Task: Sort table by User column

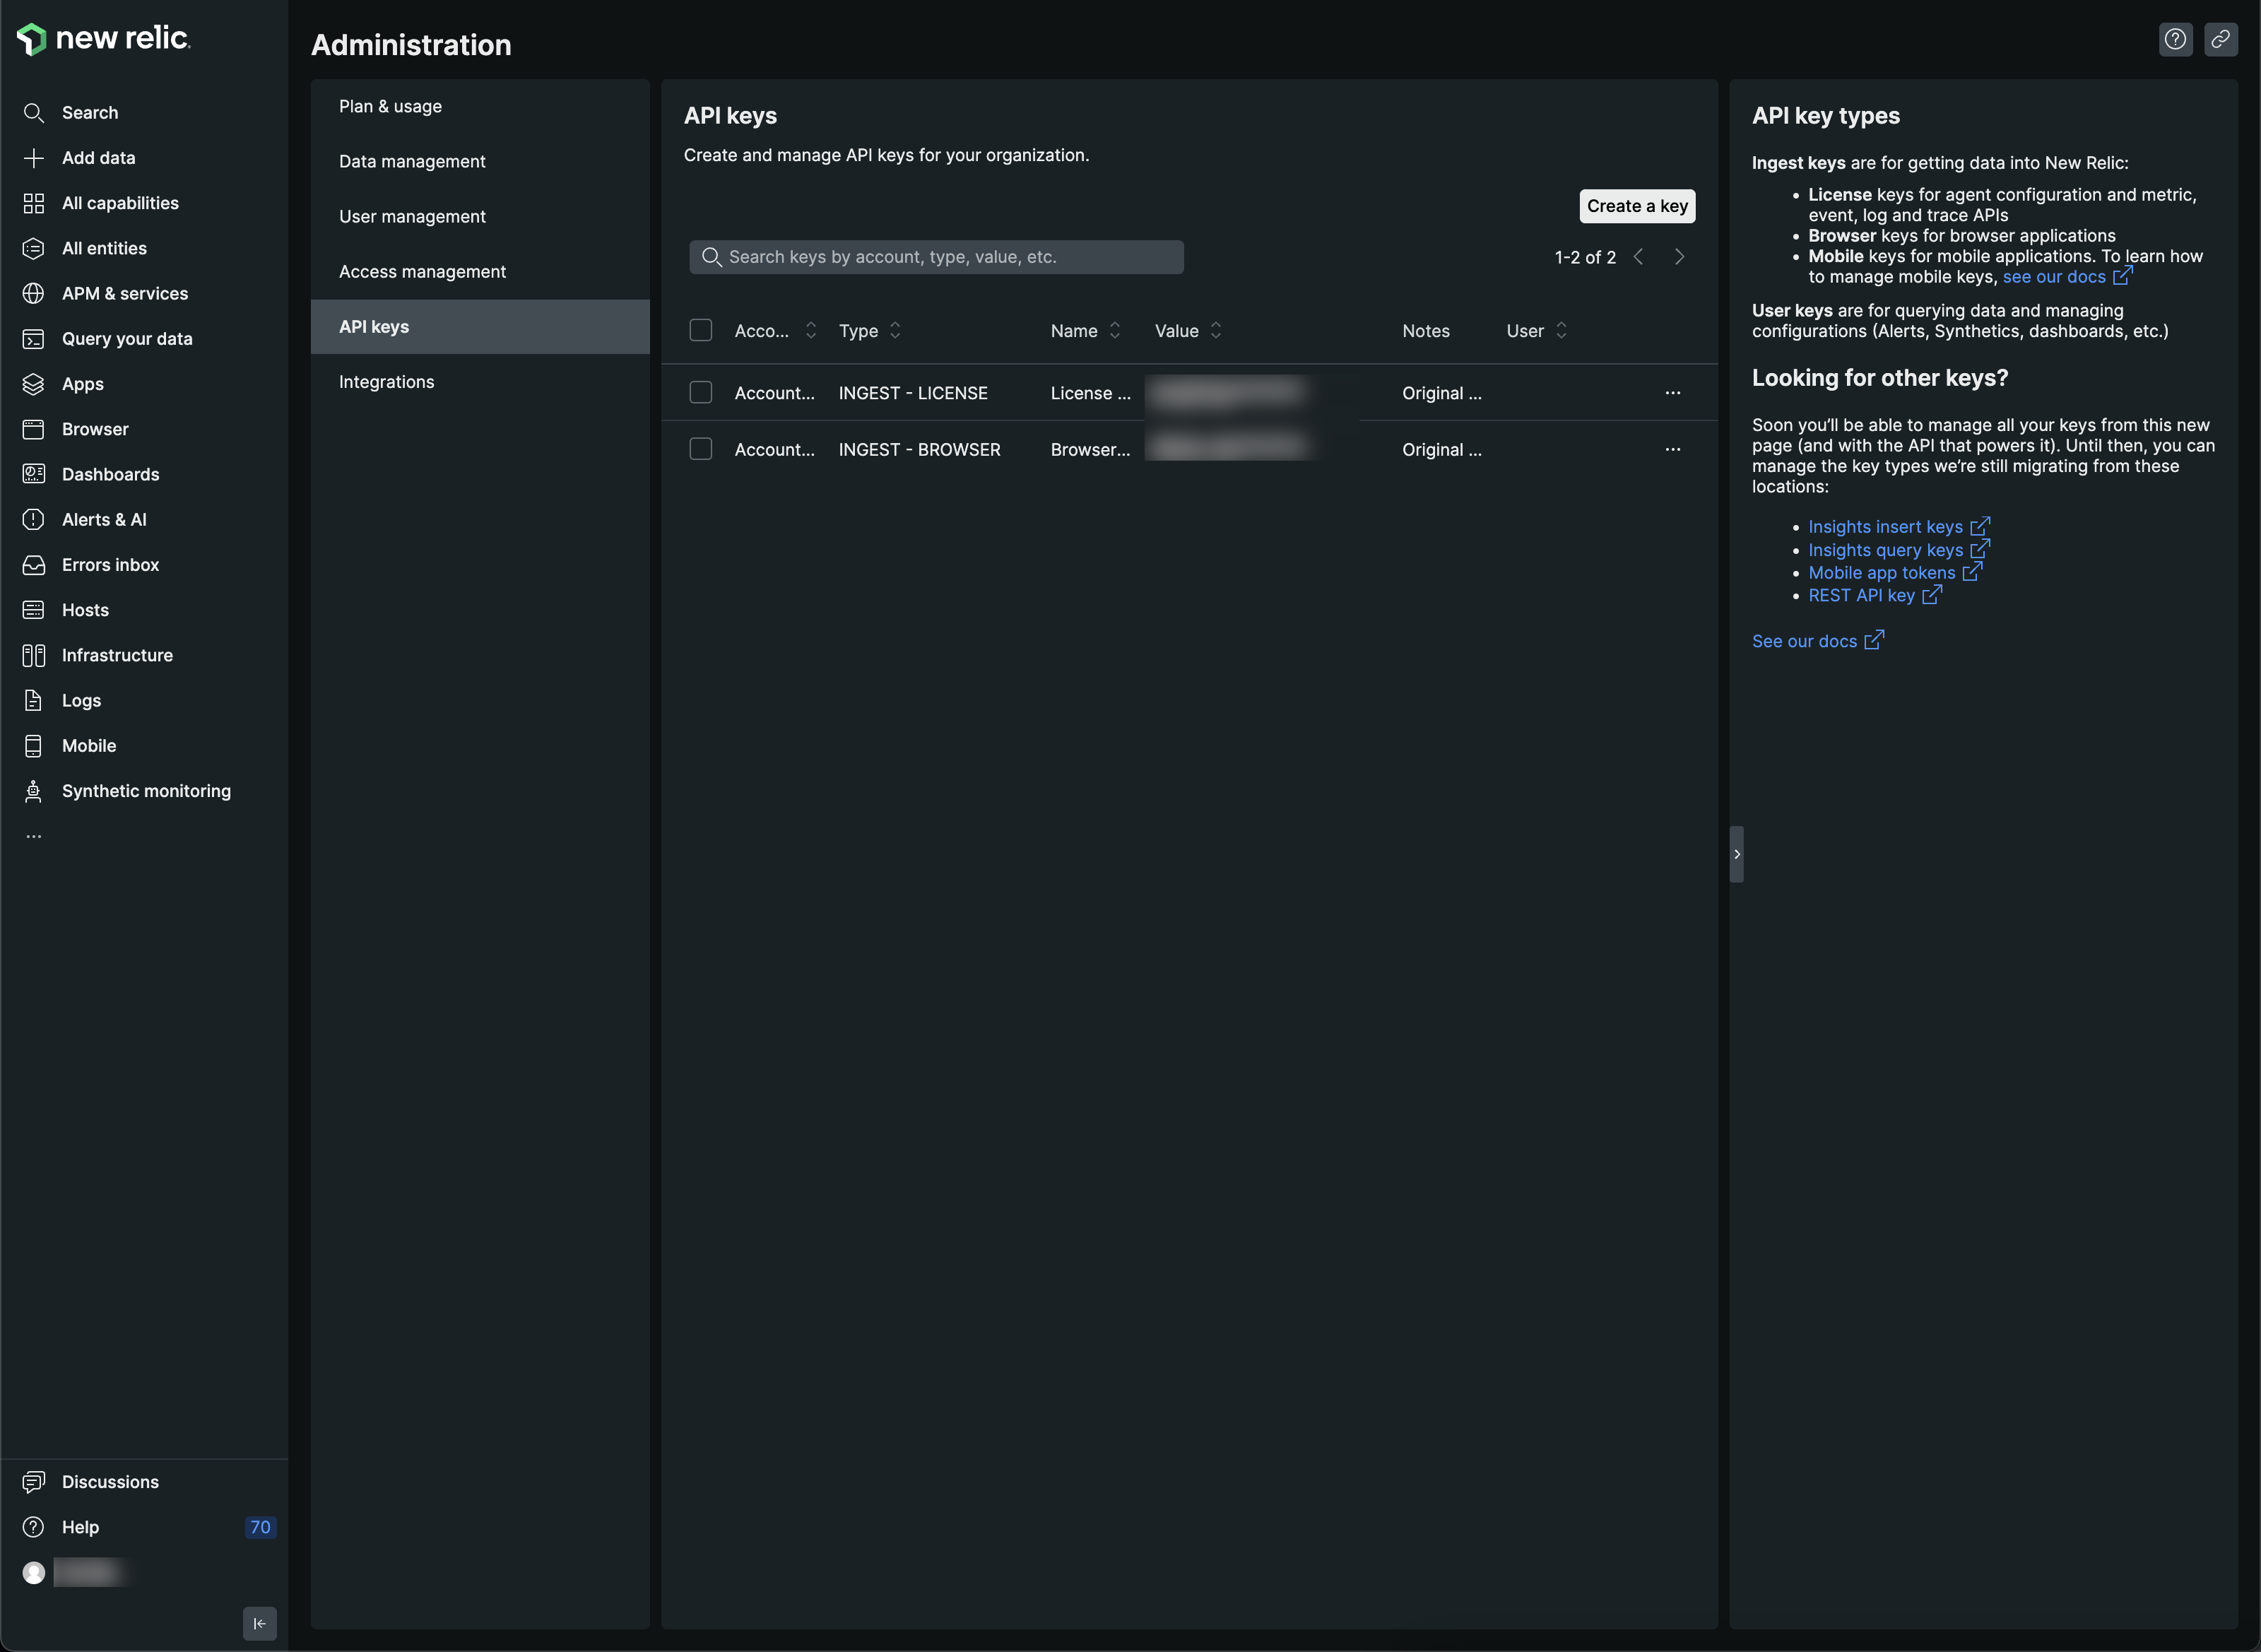Action: point(1537,331)
